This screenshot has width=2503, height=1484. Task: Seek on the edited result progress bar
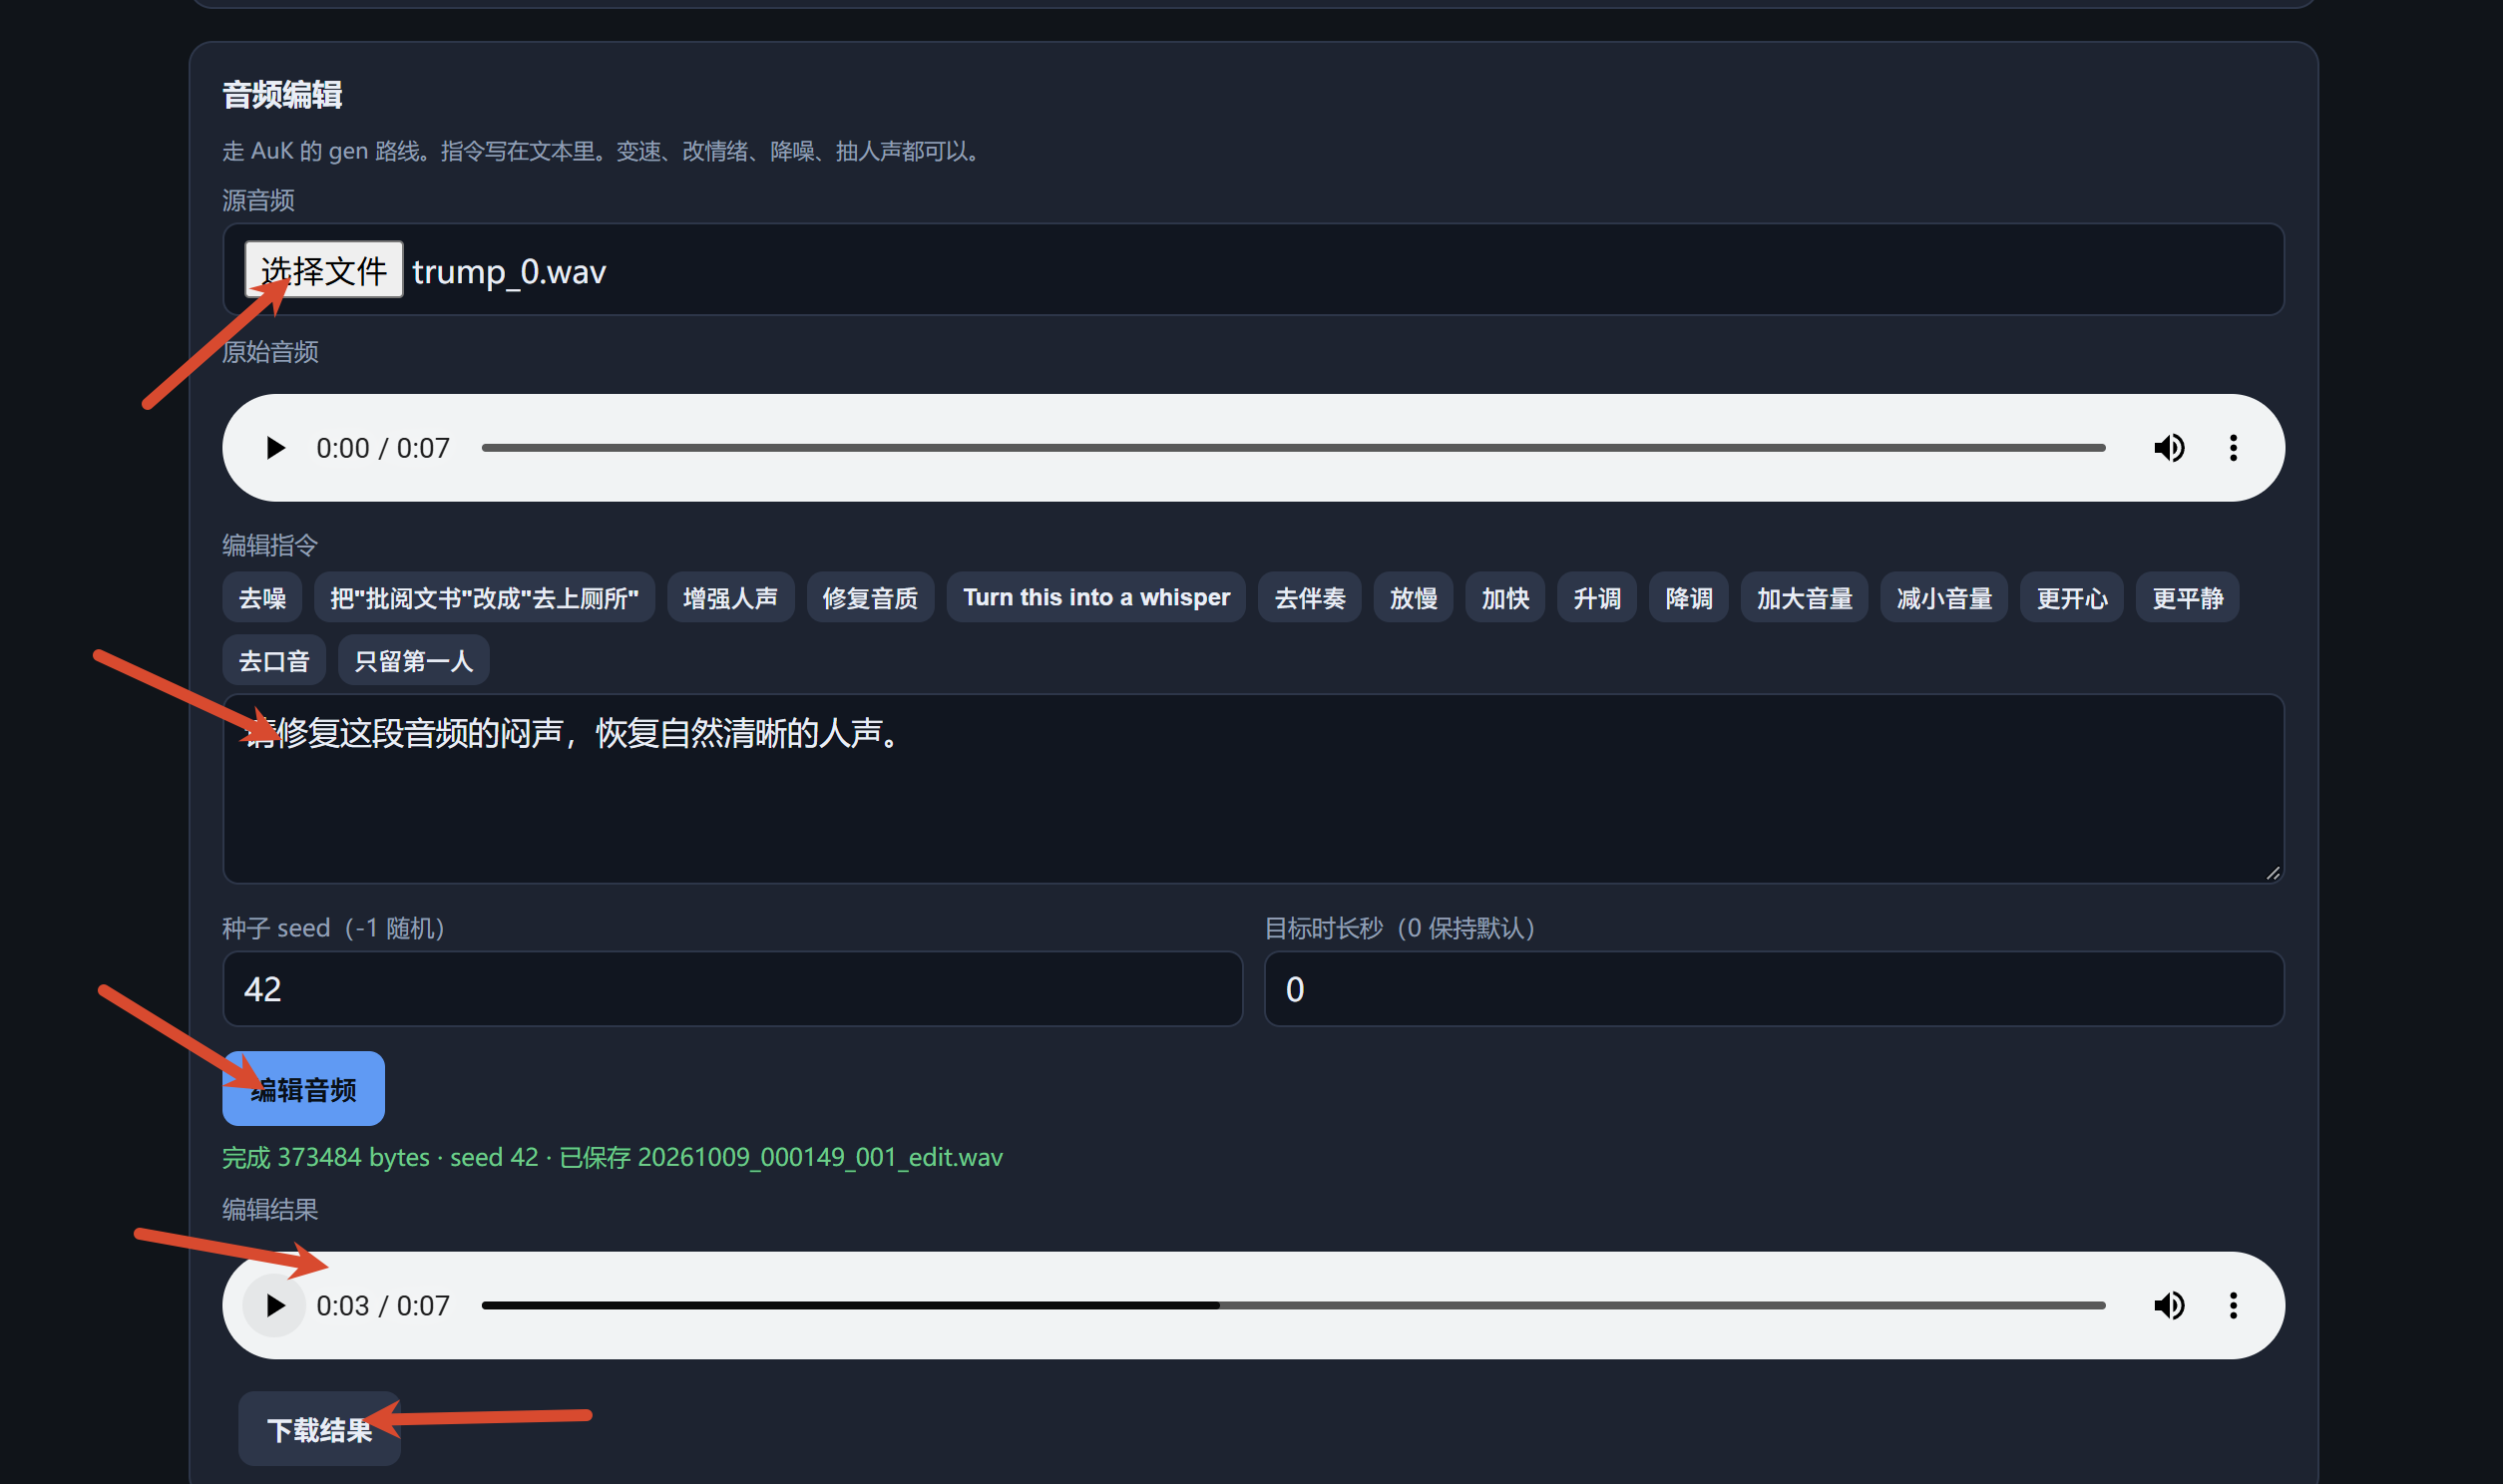pyautogui.click(x=1293, y=1305)
